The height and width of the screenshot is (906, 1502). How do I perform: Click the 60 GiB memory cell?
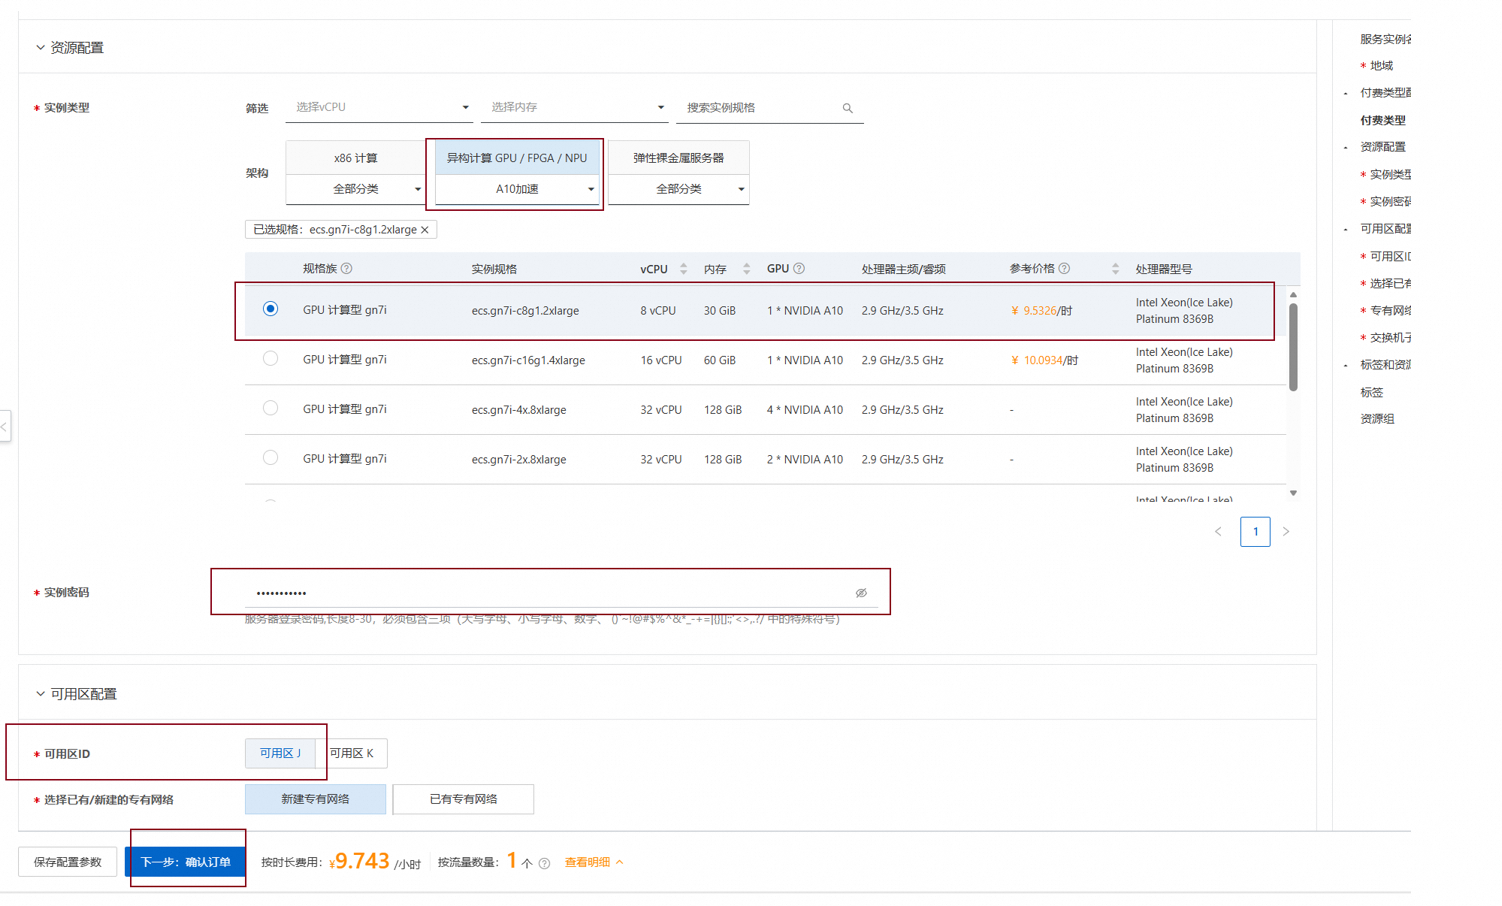tap(722, 360)
